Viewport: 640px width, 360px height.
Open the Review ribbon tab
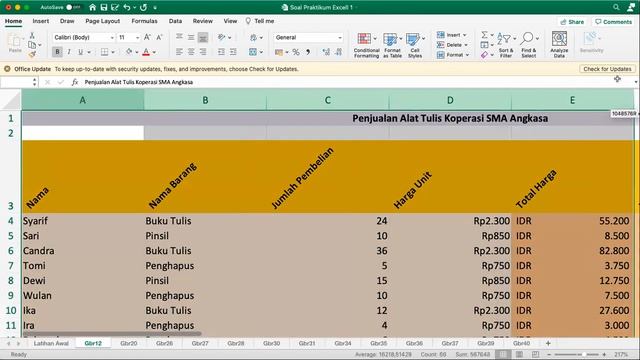coord(202,21)
